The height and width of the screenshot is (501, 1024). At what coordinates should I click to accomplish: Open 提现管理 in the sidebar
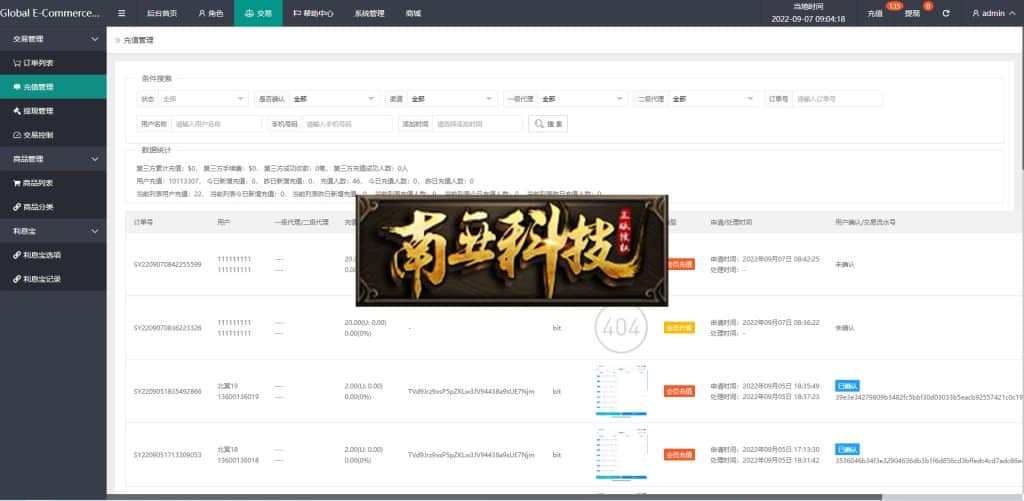[x=53, y=111]
